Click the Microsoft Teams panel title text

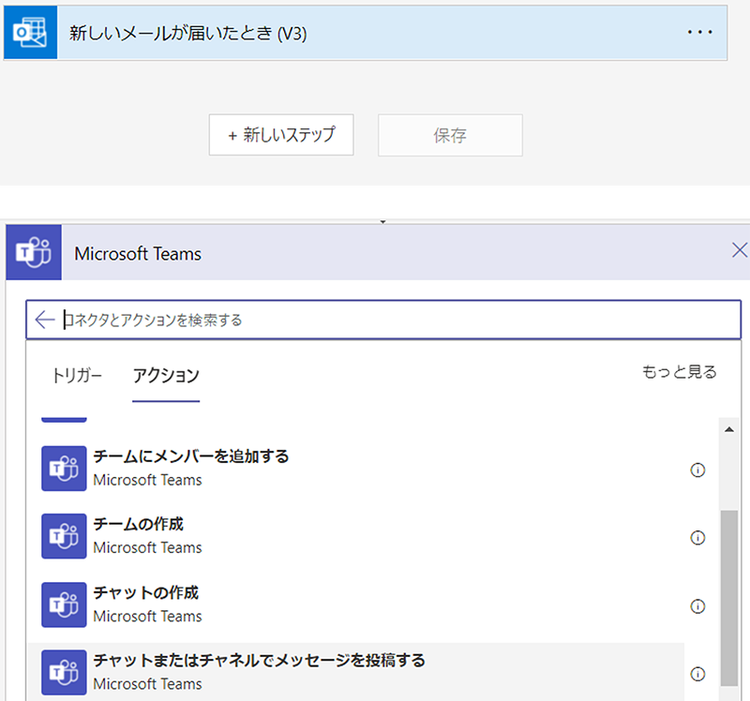(138, 253)
